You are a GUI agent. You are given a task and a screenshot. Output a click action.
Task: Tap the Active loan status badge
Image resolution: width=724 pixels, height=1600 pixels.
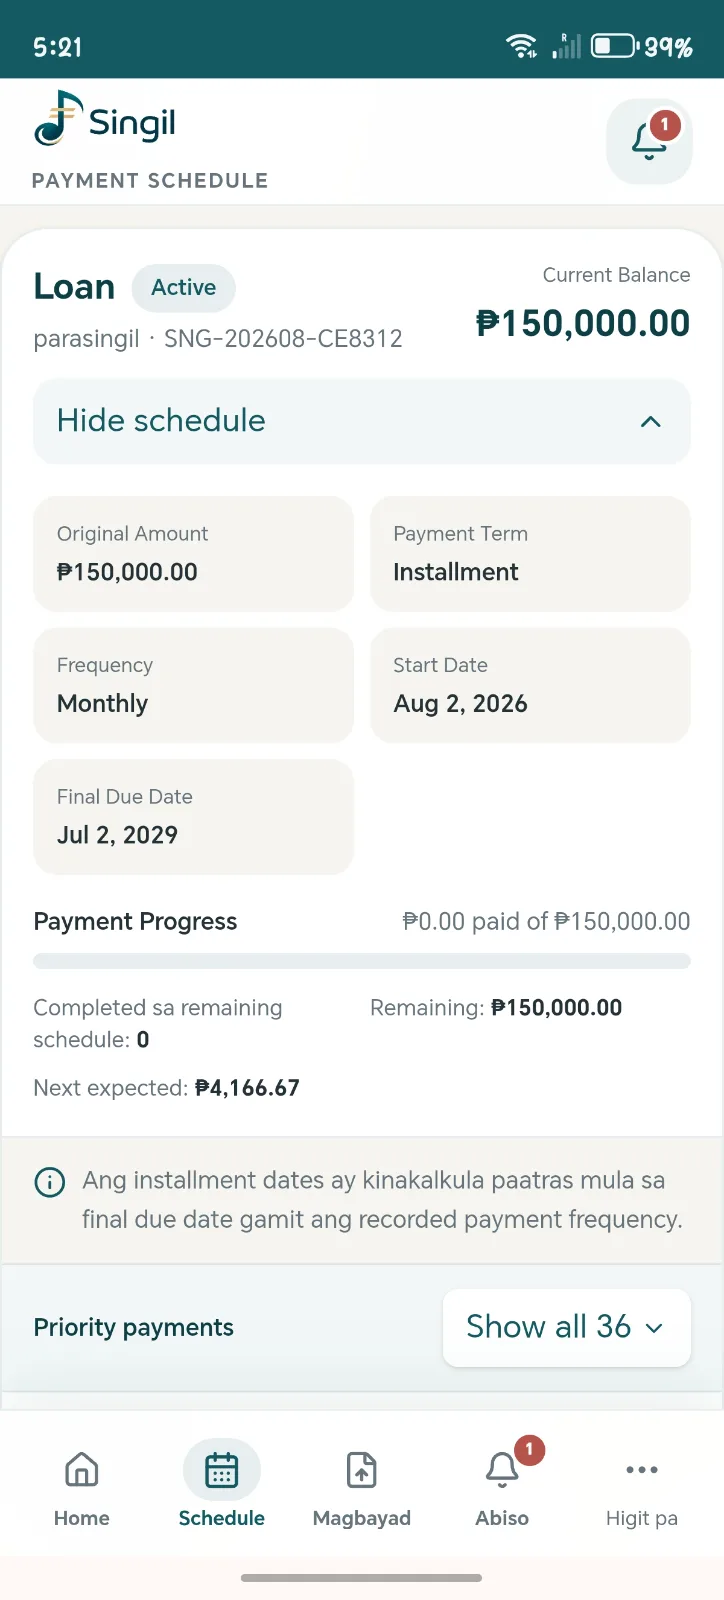[x=184, y=288]
